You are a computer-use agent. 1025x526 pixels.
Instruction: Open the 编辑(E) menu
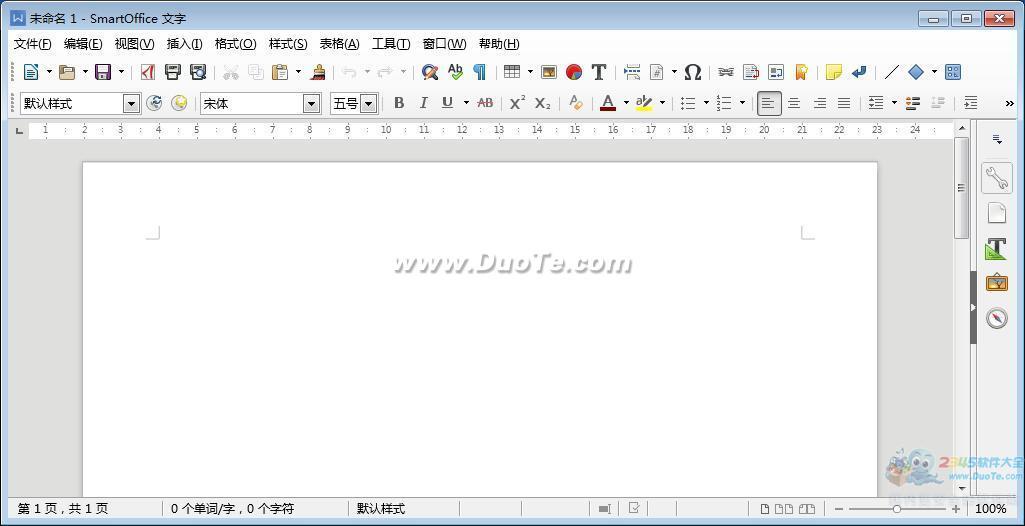(x=83, y=44)
